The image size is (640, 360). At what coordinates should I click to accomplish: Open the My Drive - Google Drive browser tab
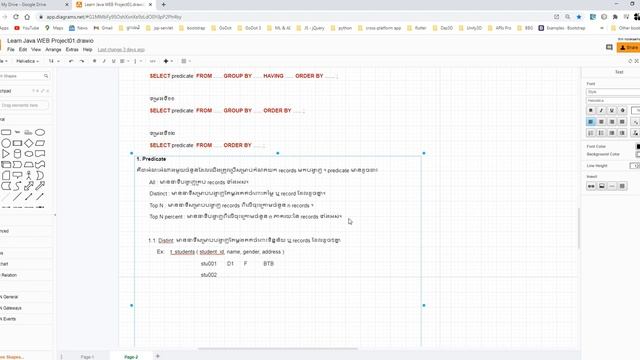click(x=35, y=4)
